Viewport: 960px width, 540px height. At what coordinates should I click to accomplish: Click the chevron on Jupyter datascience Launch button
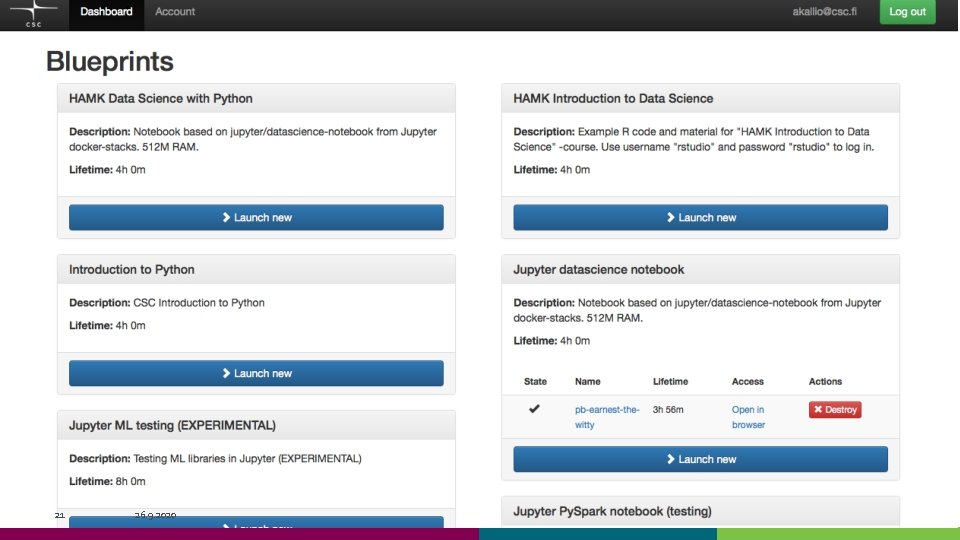point(670,459)
